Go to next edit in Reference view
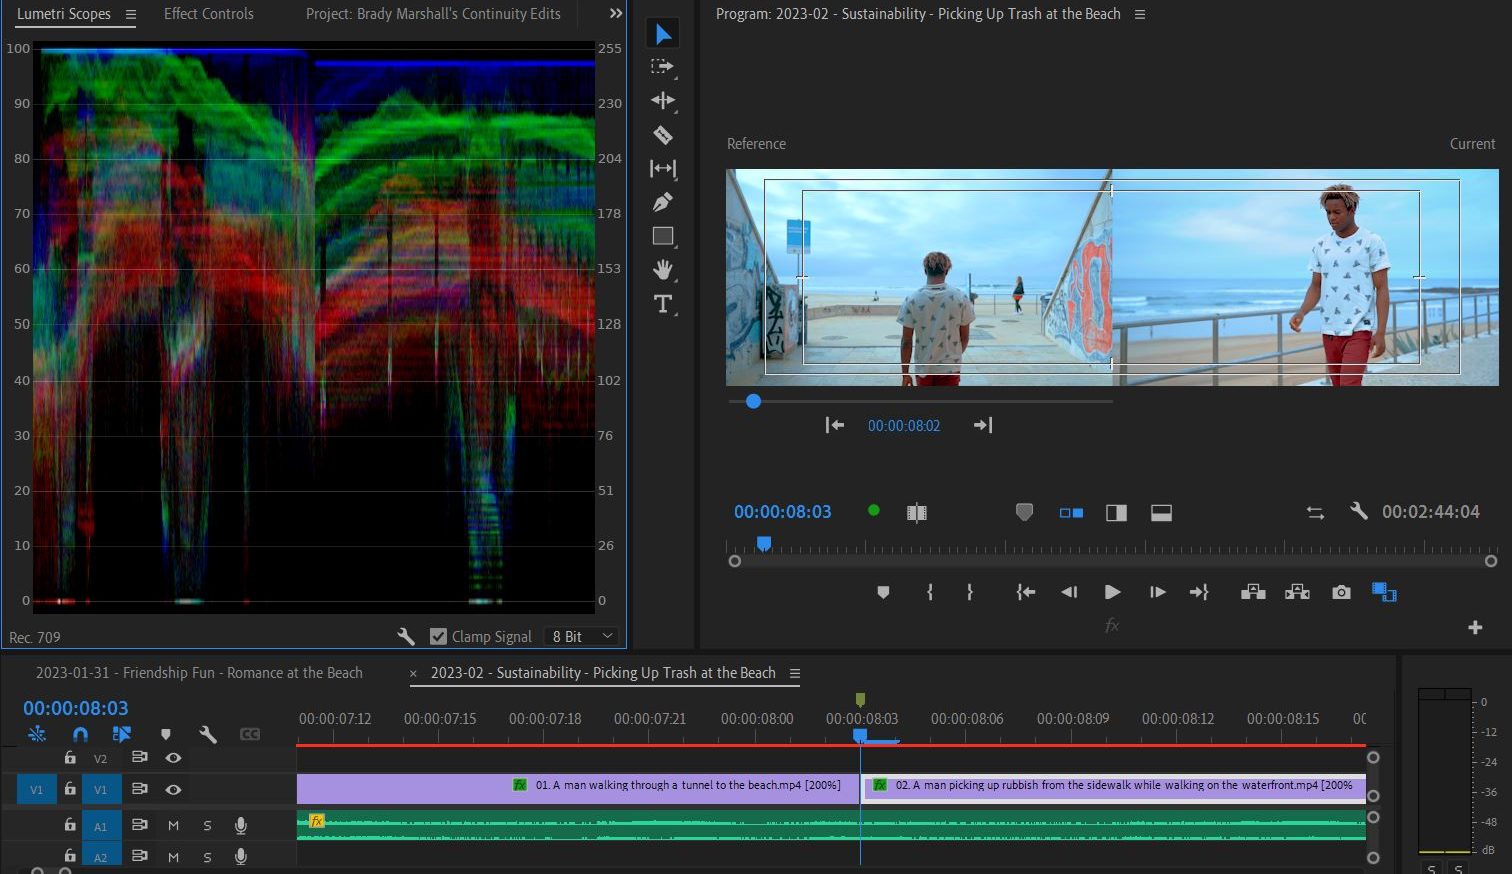Screen dimensions: 1512x874 click(x=983, y=425)
